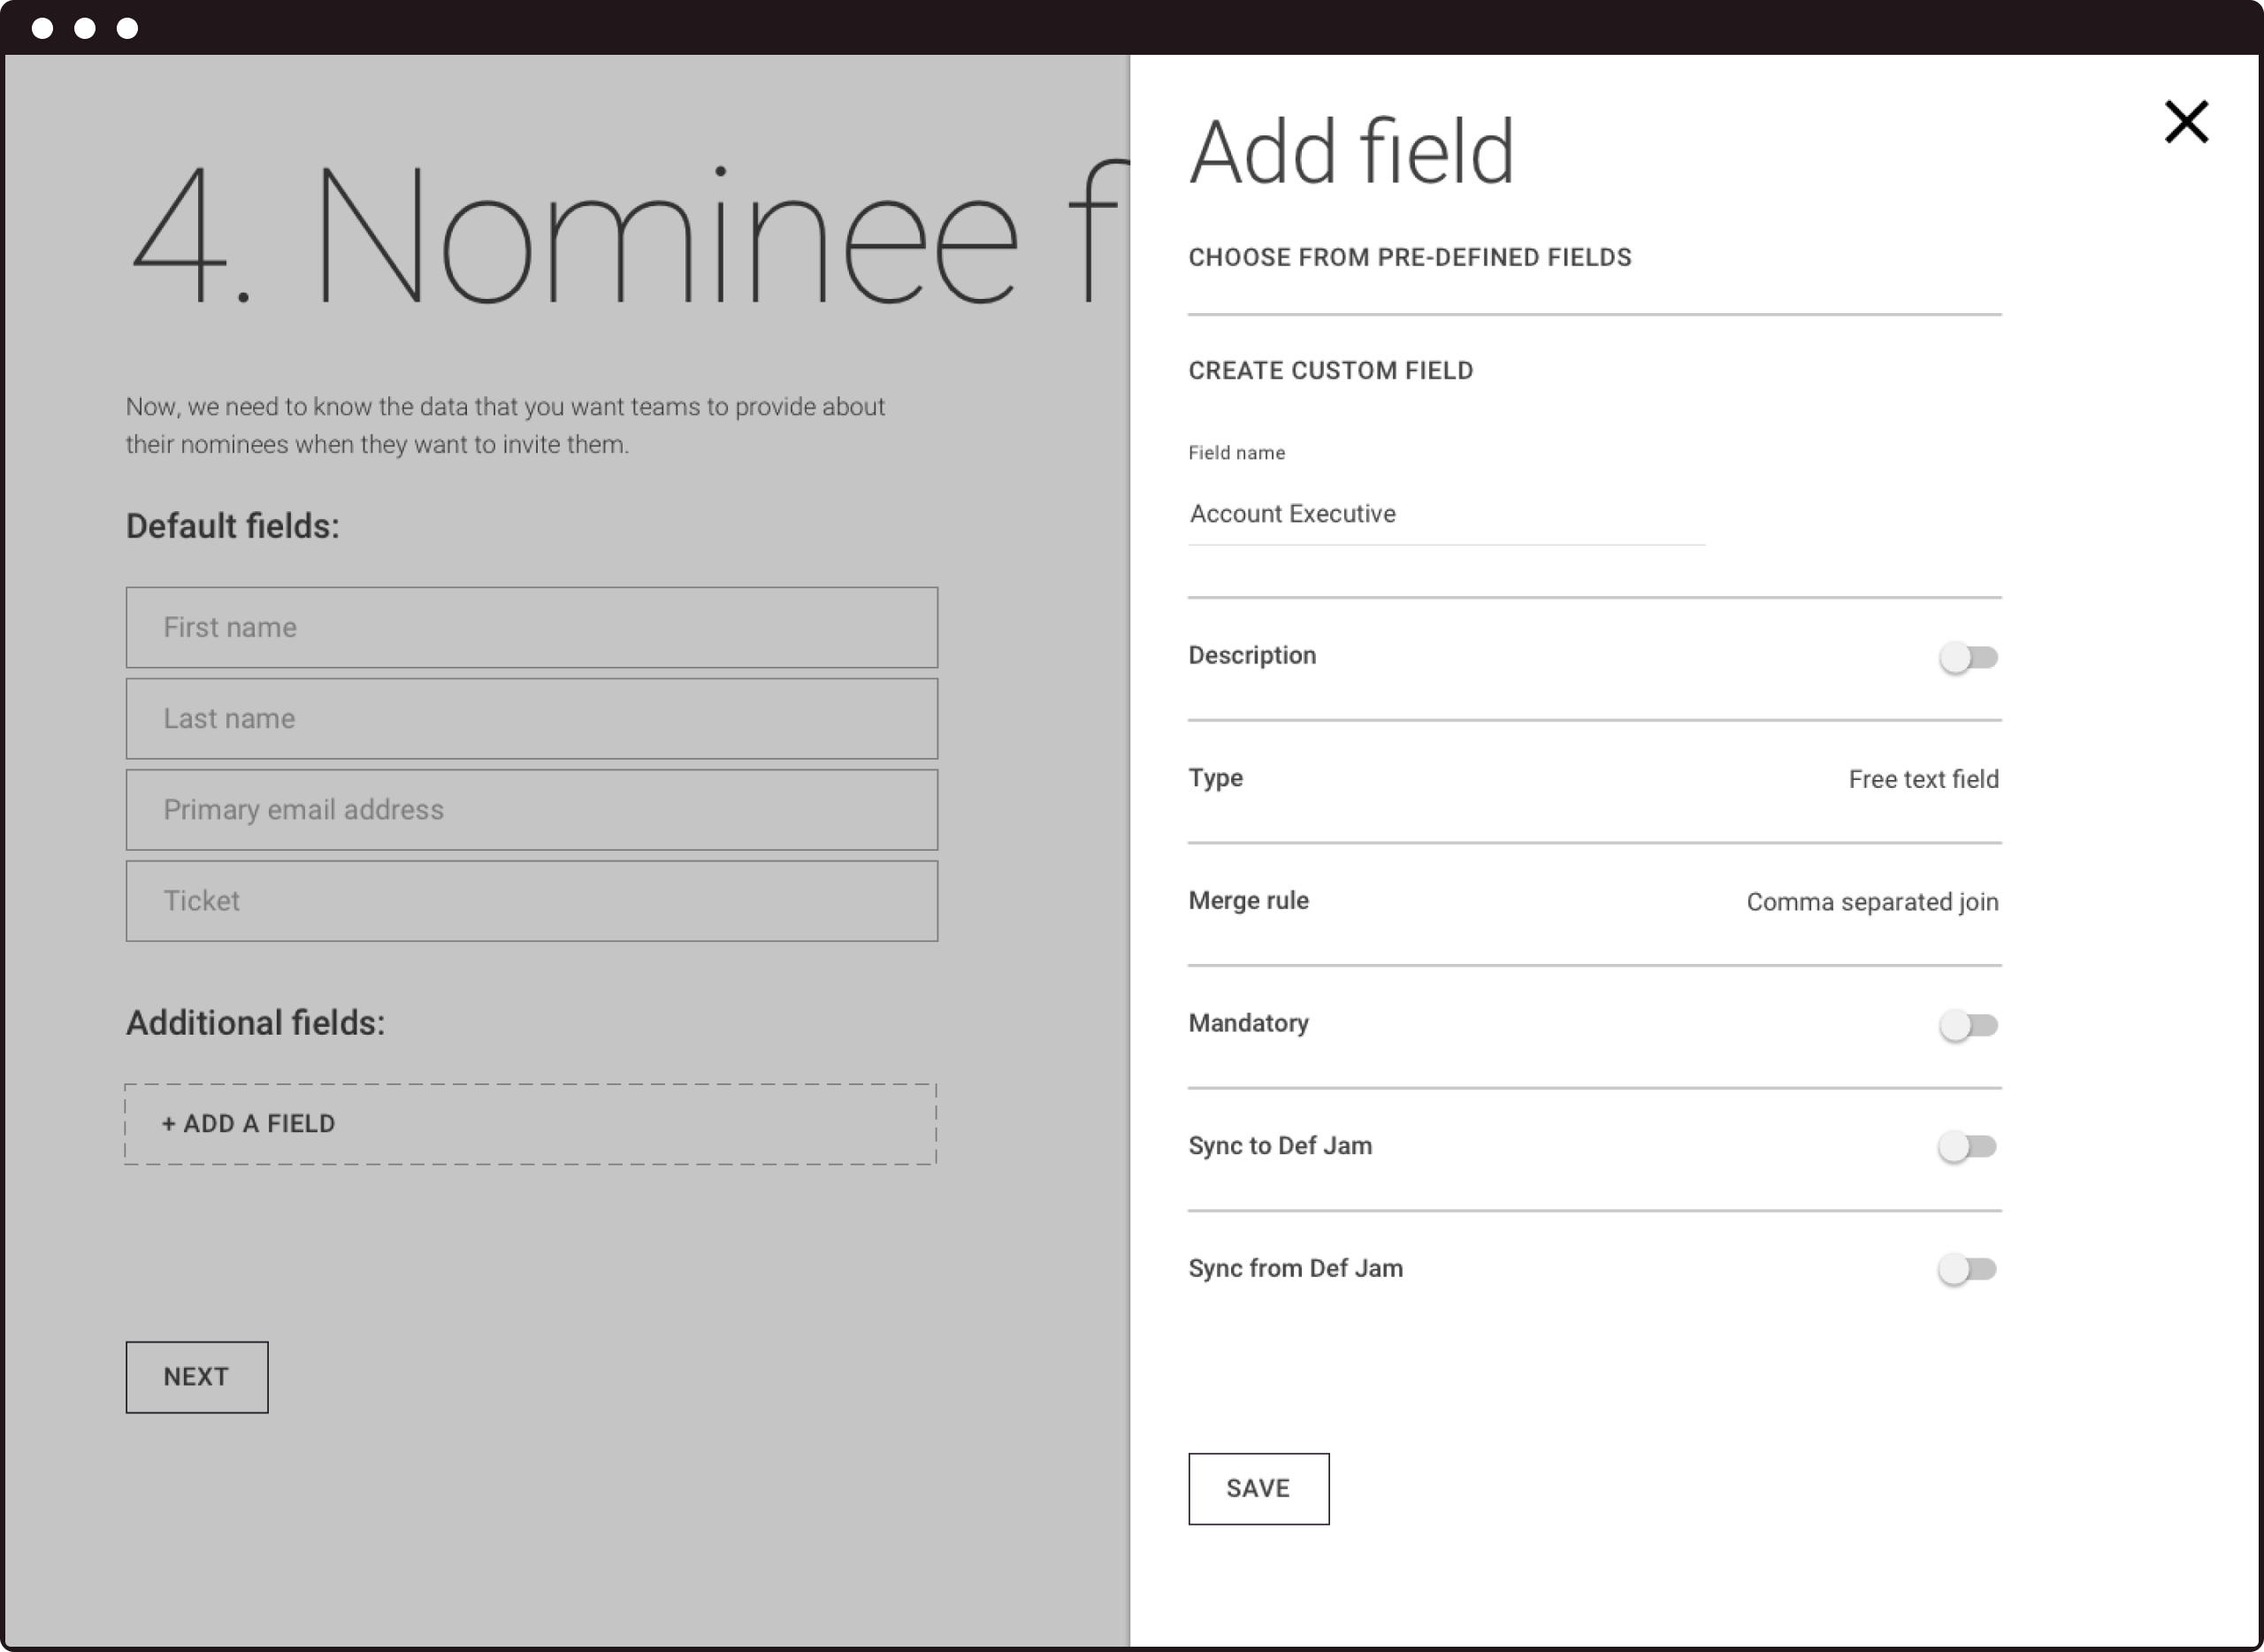The width and height of the screenshot is (2264, 1652).
Task: Select the Account Executive field name text
Action: point(1294,513)
